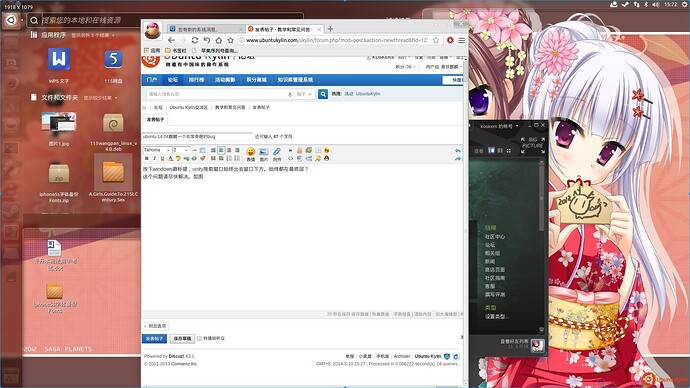Click the forum search magnifier button
Viewport: 690px width, 388px height.
point(323,94)
